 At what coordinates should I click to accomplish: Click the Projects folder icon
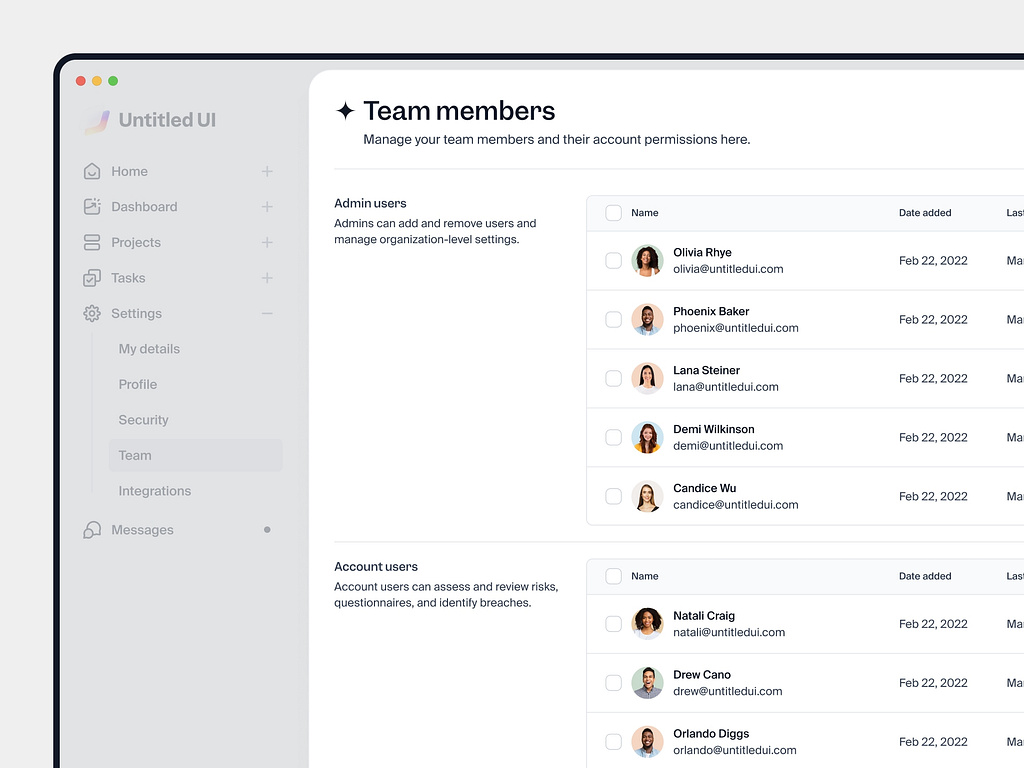(x=91, y=242)
